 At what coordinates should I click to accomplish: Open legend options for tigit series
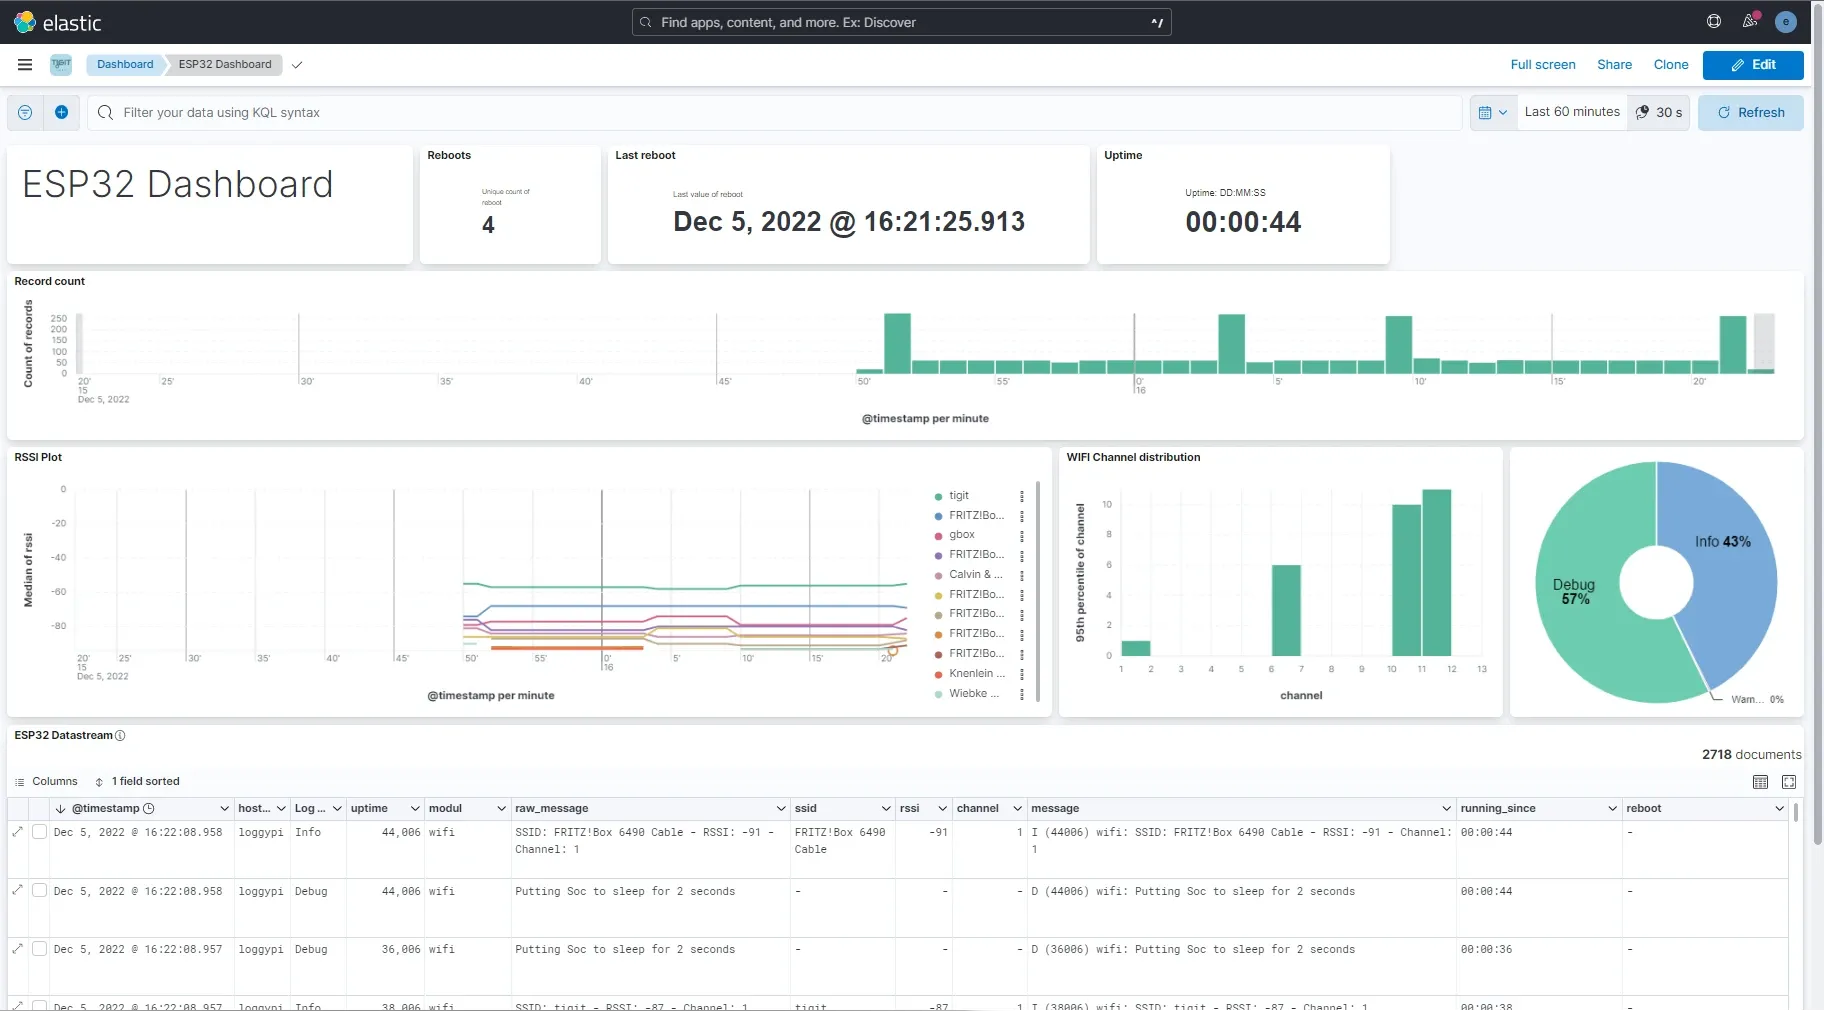click(x=1022, y=497)
